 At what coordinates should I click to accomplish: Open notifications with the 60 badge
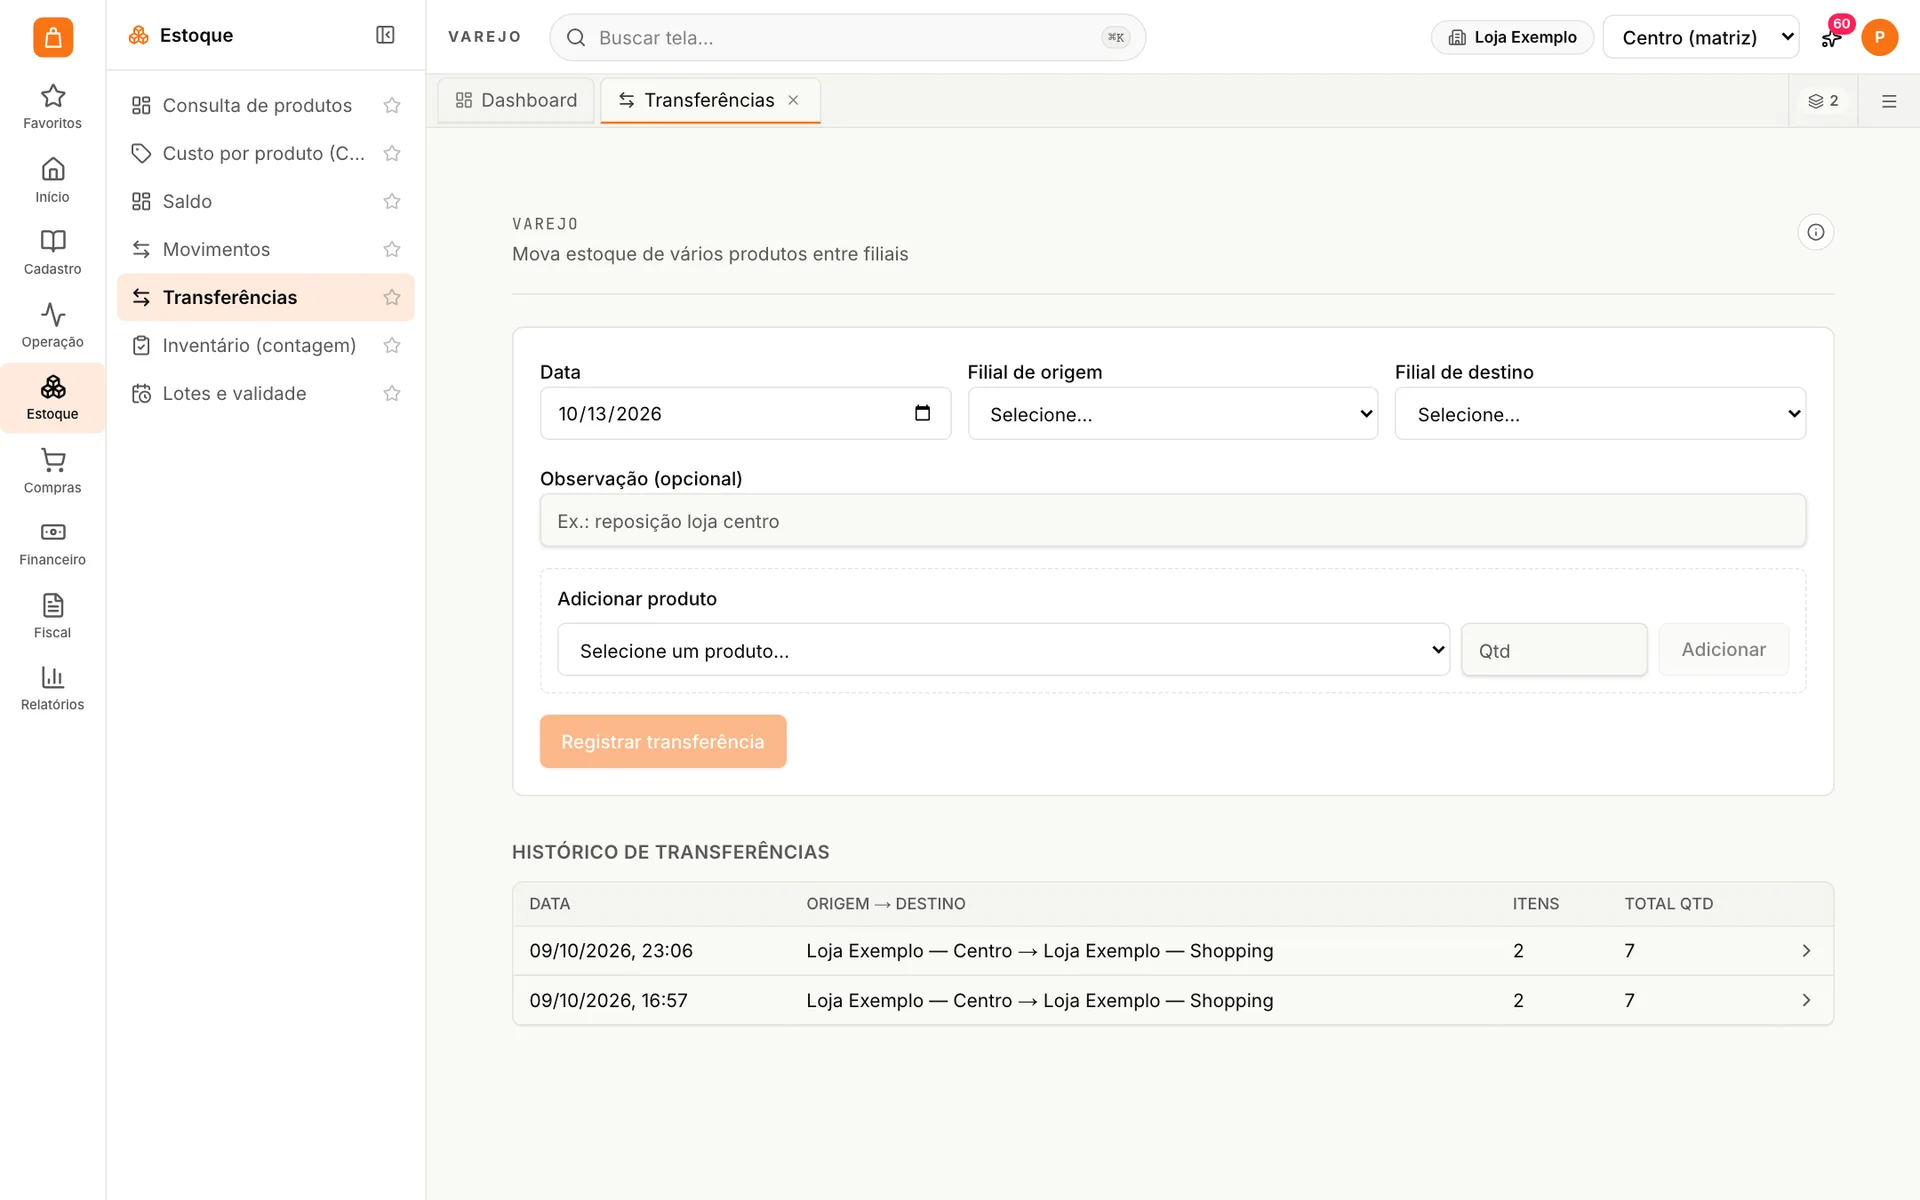click(x=1832, y=37)
